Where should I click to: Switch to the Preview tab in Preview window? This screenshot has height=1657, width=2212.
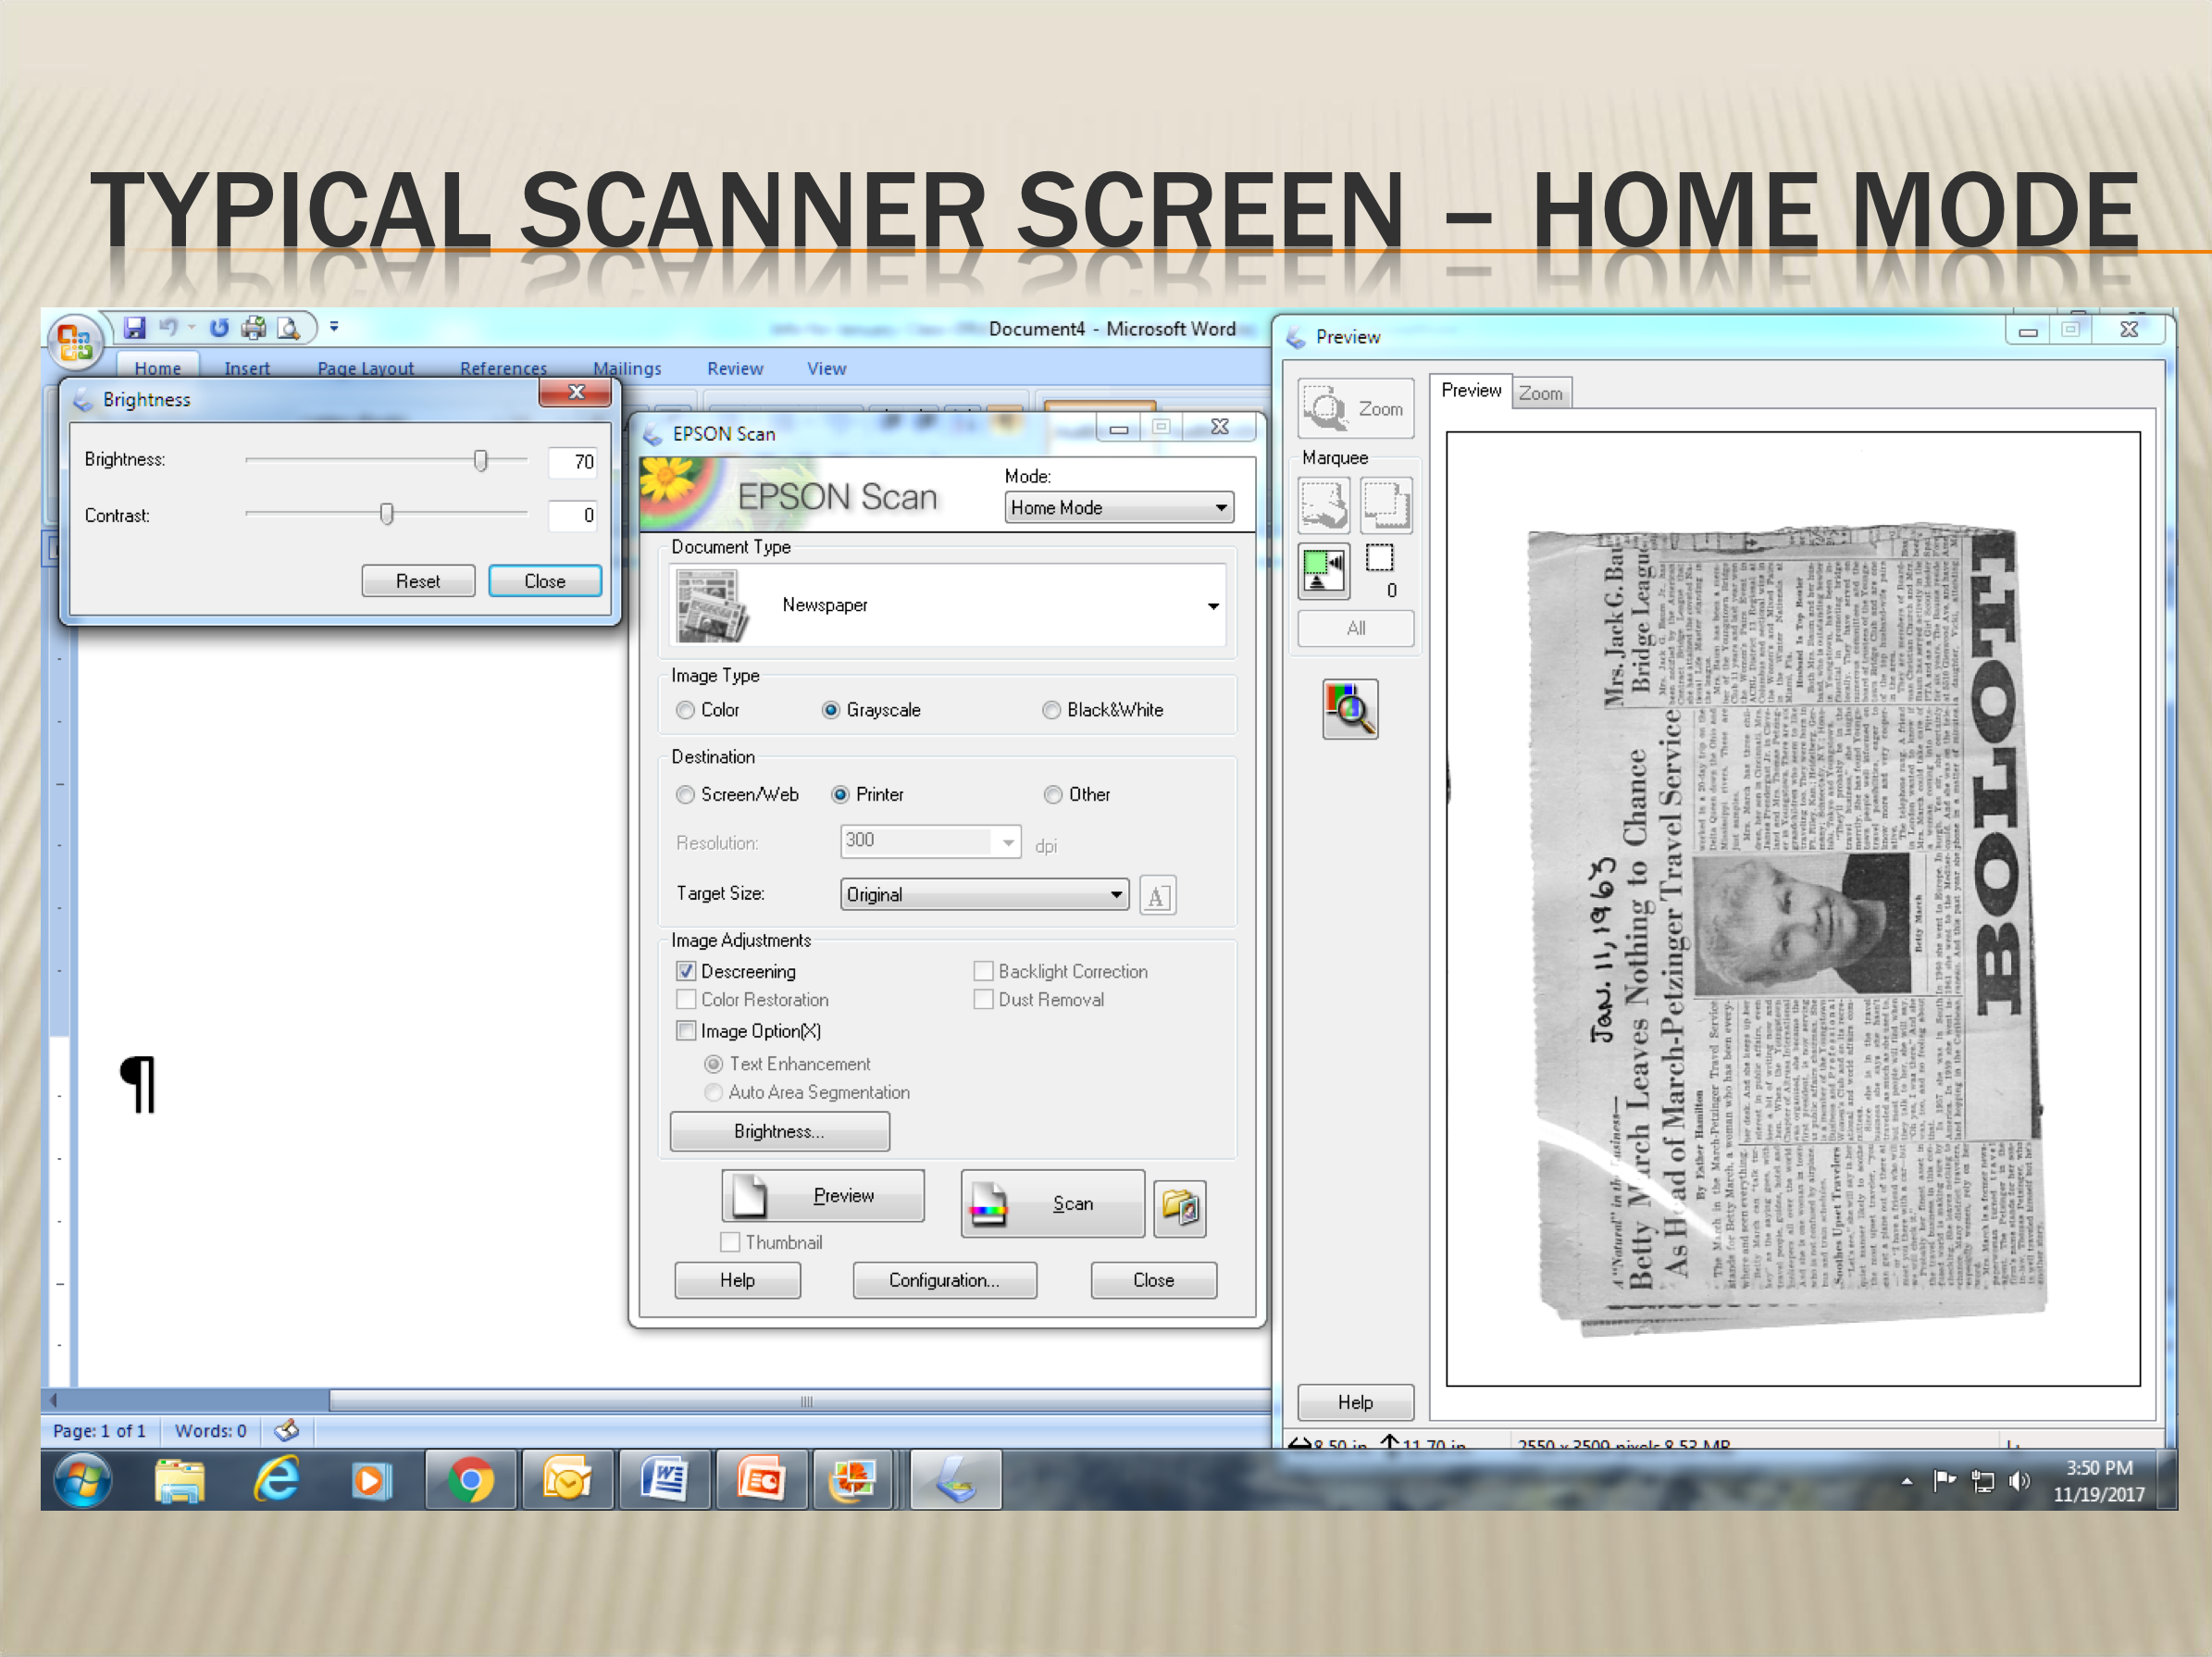1471,391
